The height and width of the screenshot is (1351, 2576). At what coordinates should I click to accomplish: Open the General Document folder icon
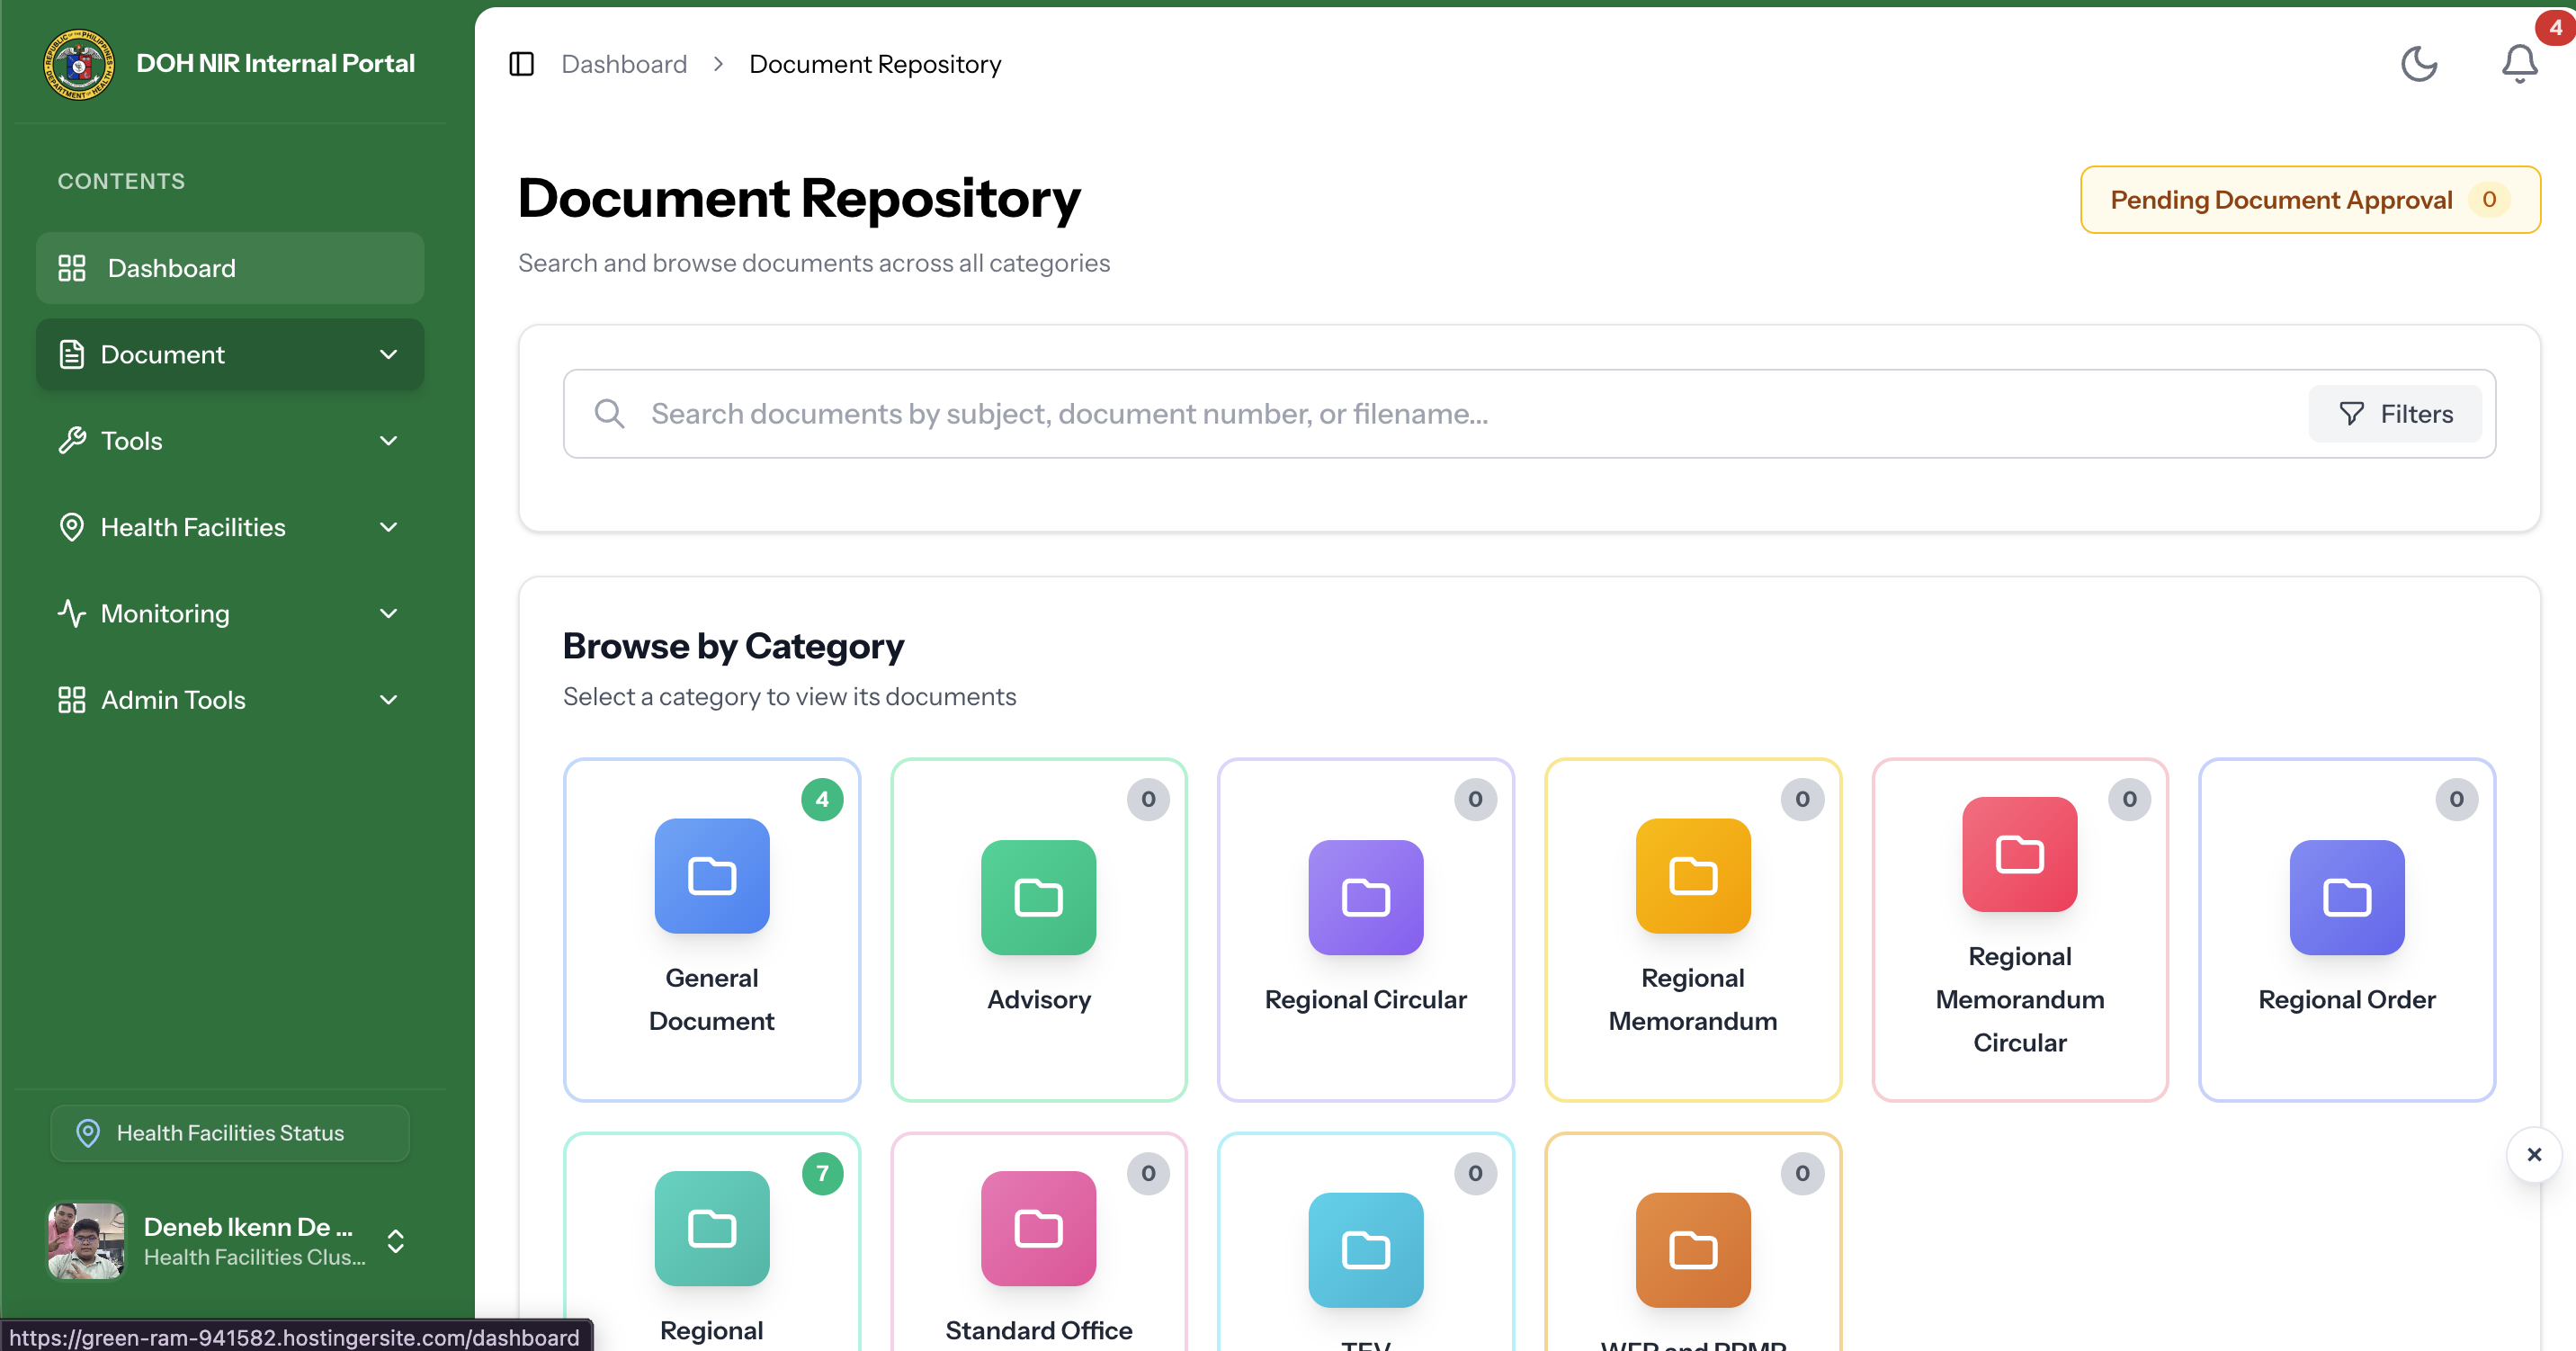click(712, 876)
